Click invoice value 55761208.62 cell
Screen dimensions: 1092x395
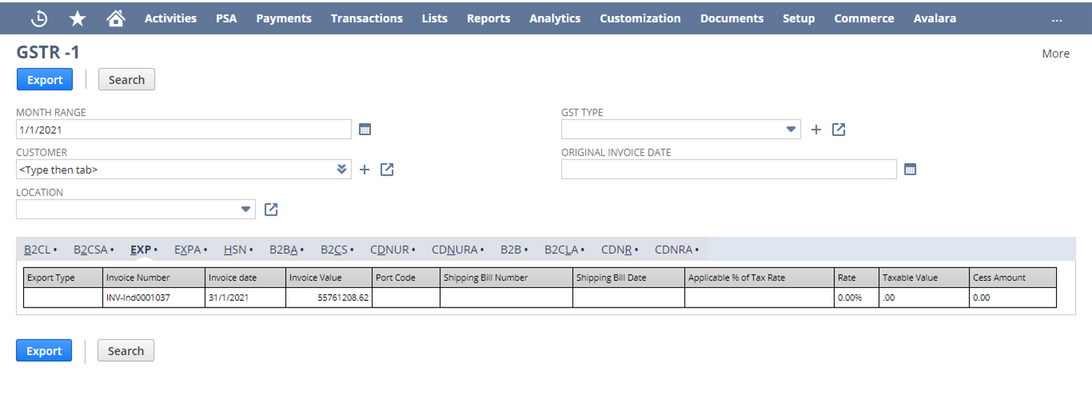click(329, 297)
